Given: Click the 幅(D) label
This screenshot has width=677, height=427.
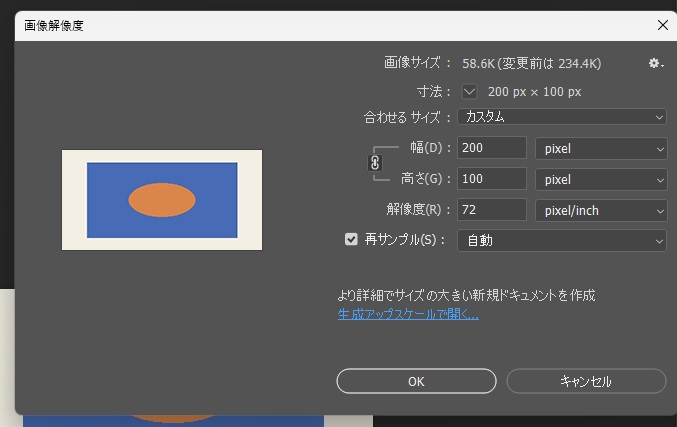Looking at the screenshot, I should coord(430,148).
